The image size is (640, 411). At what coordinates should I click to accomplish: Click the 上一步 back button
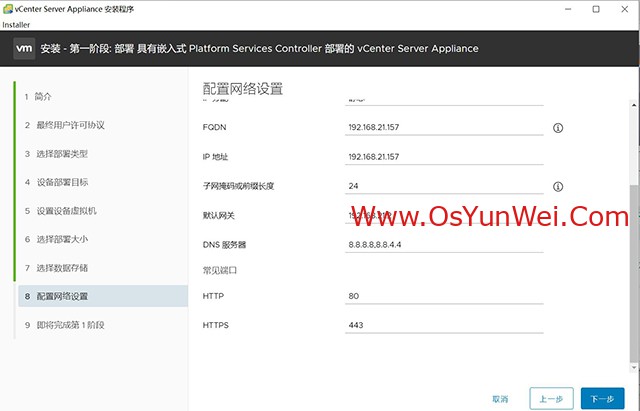coord(551,399)
